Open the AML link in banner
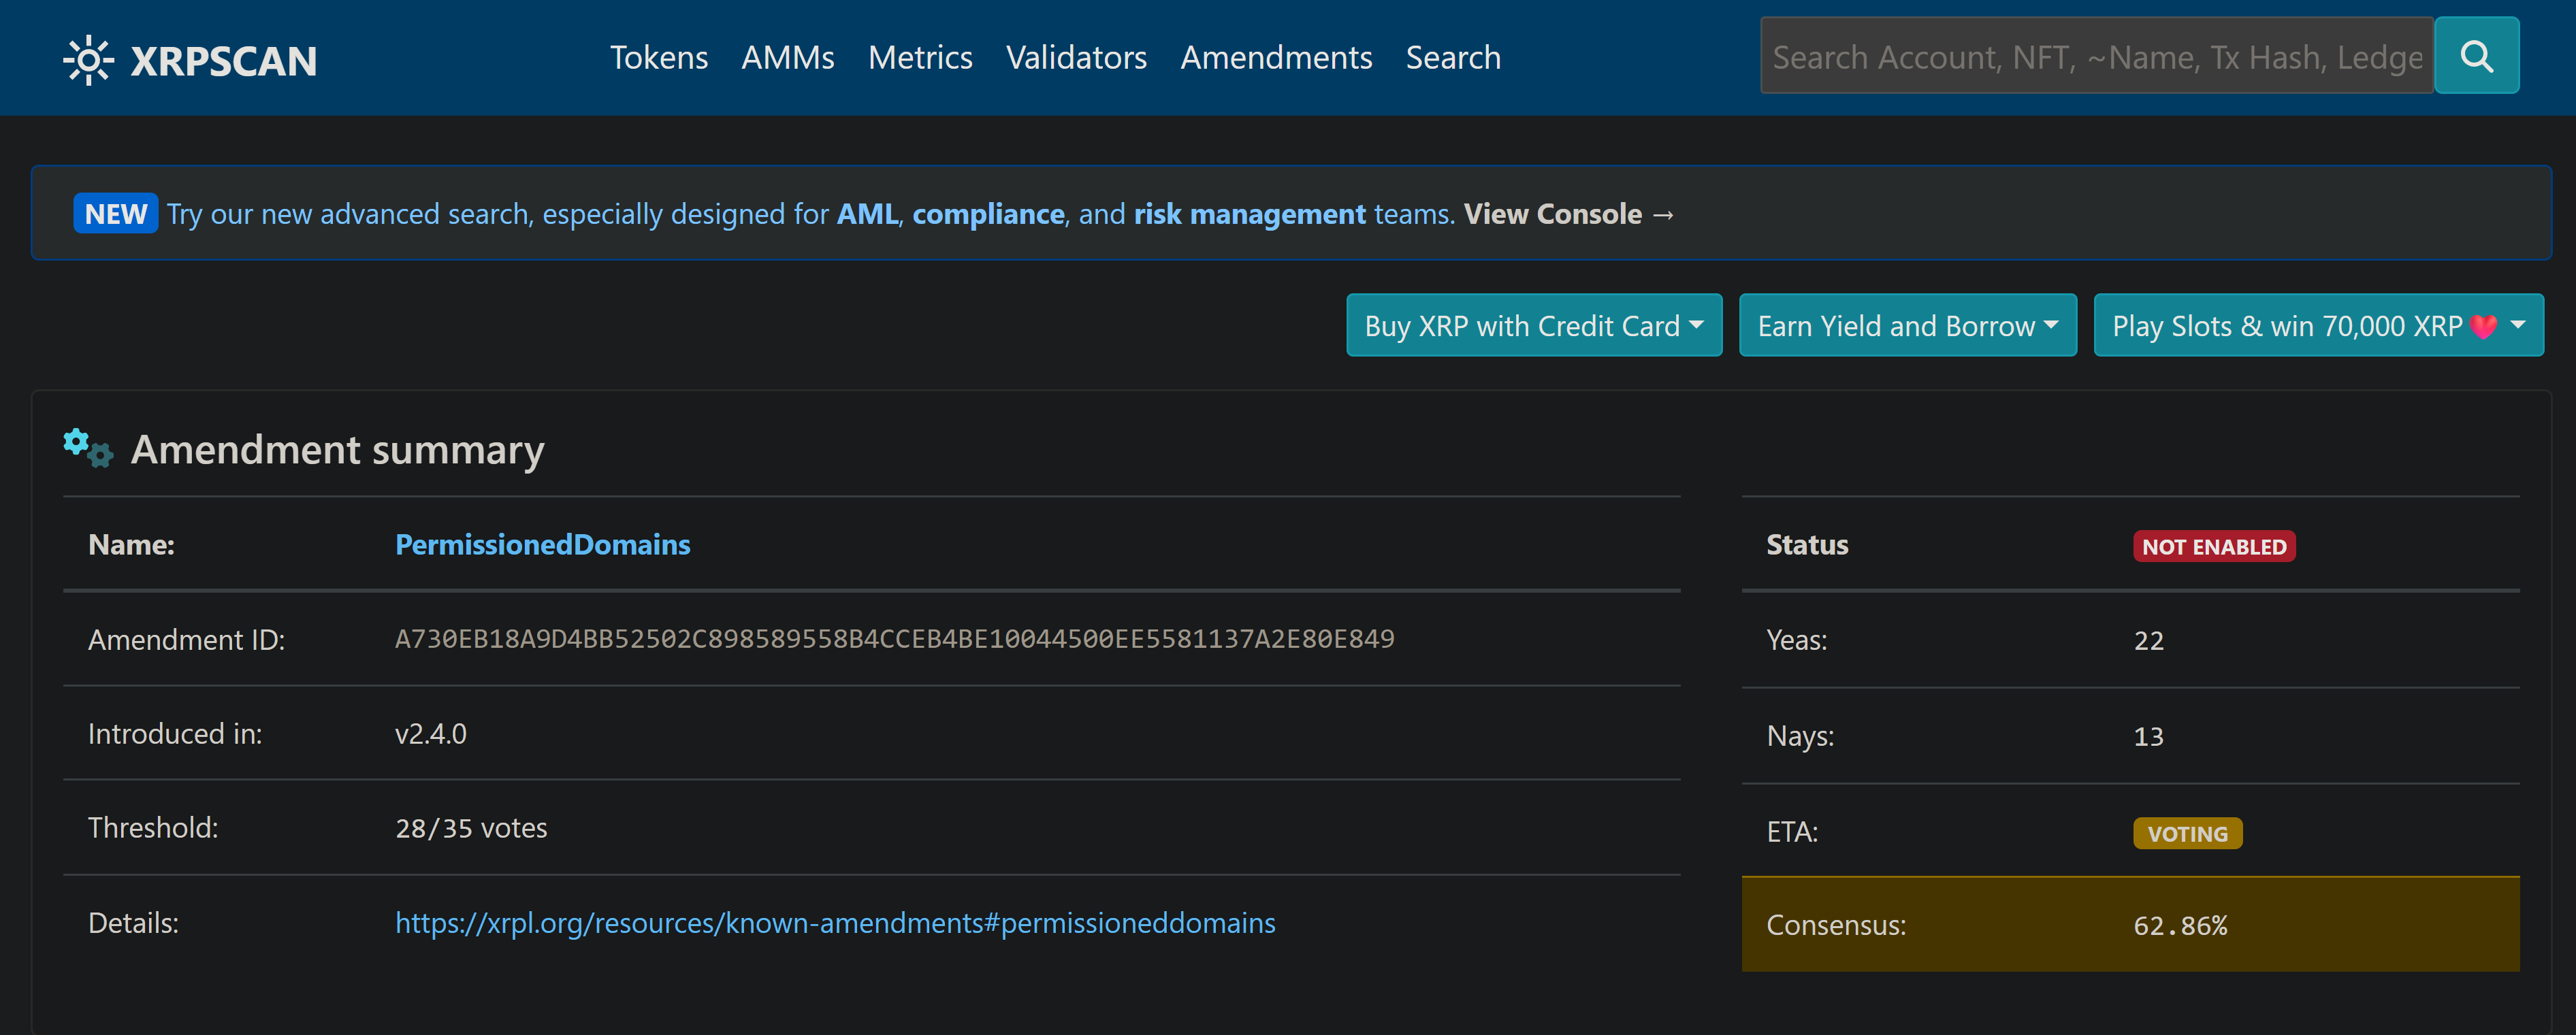The image size is (2576, 1035). click(867, 214)
